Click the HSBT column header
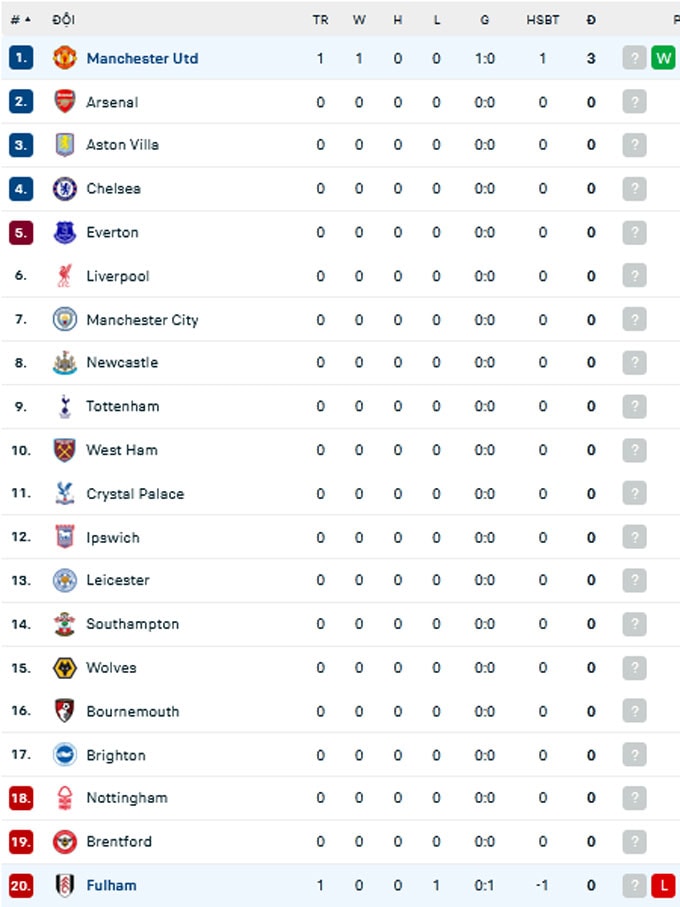680x907 pixels. click(x=542, y=20)
